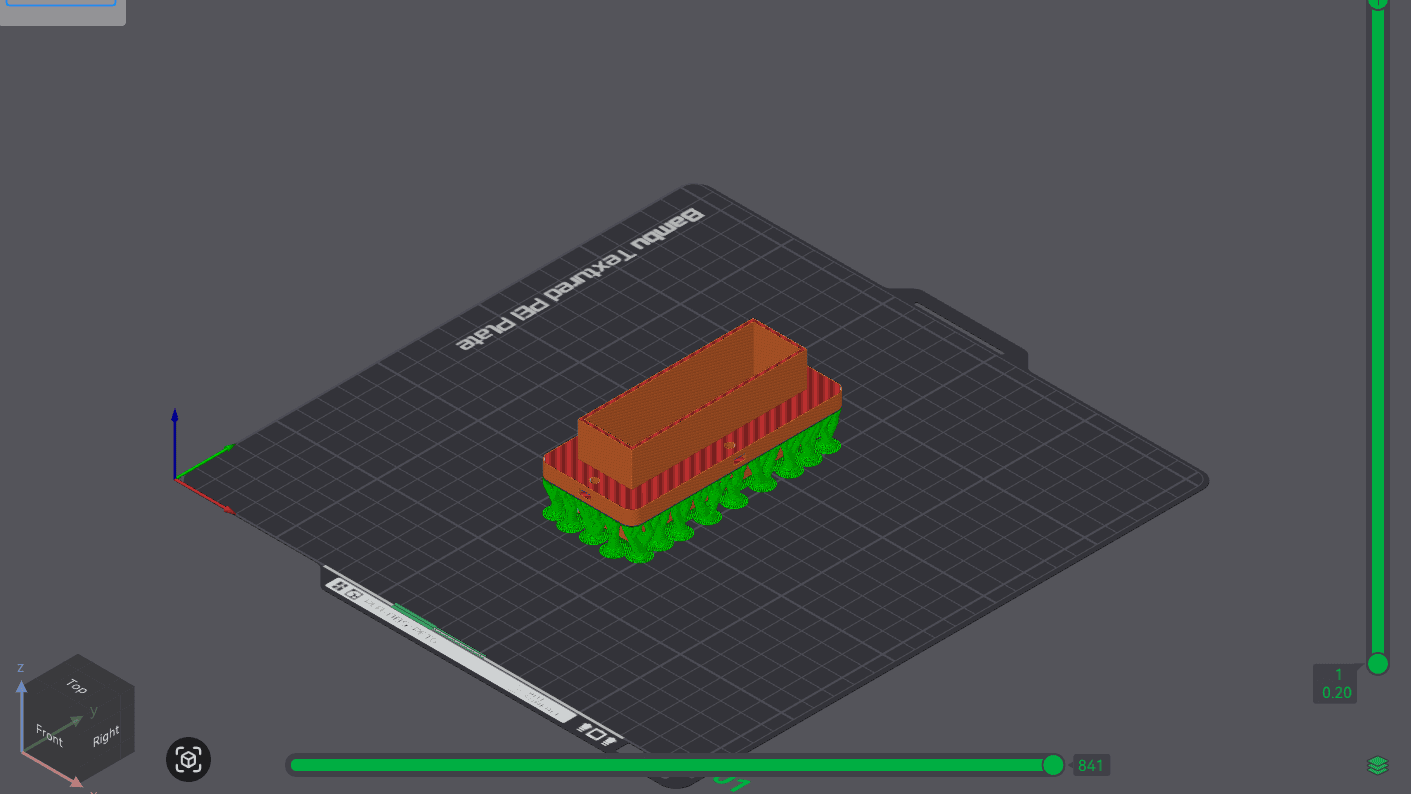Click the 841 move count badge
Screen dimensions: 1411x794
pyautogui.click(x=1091, y=765)
